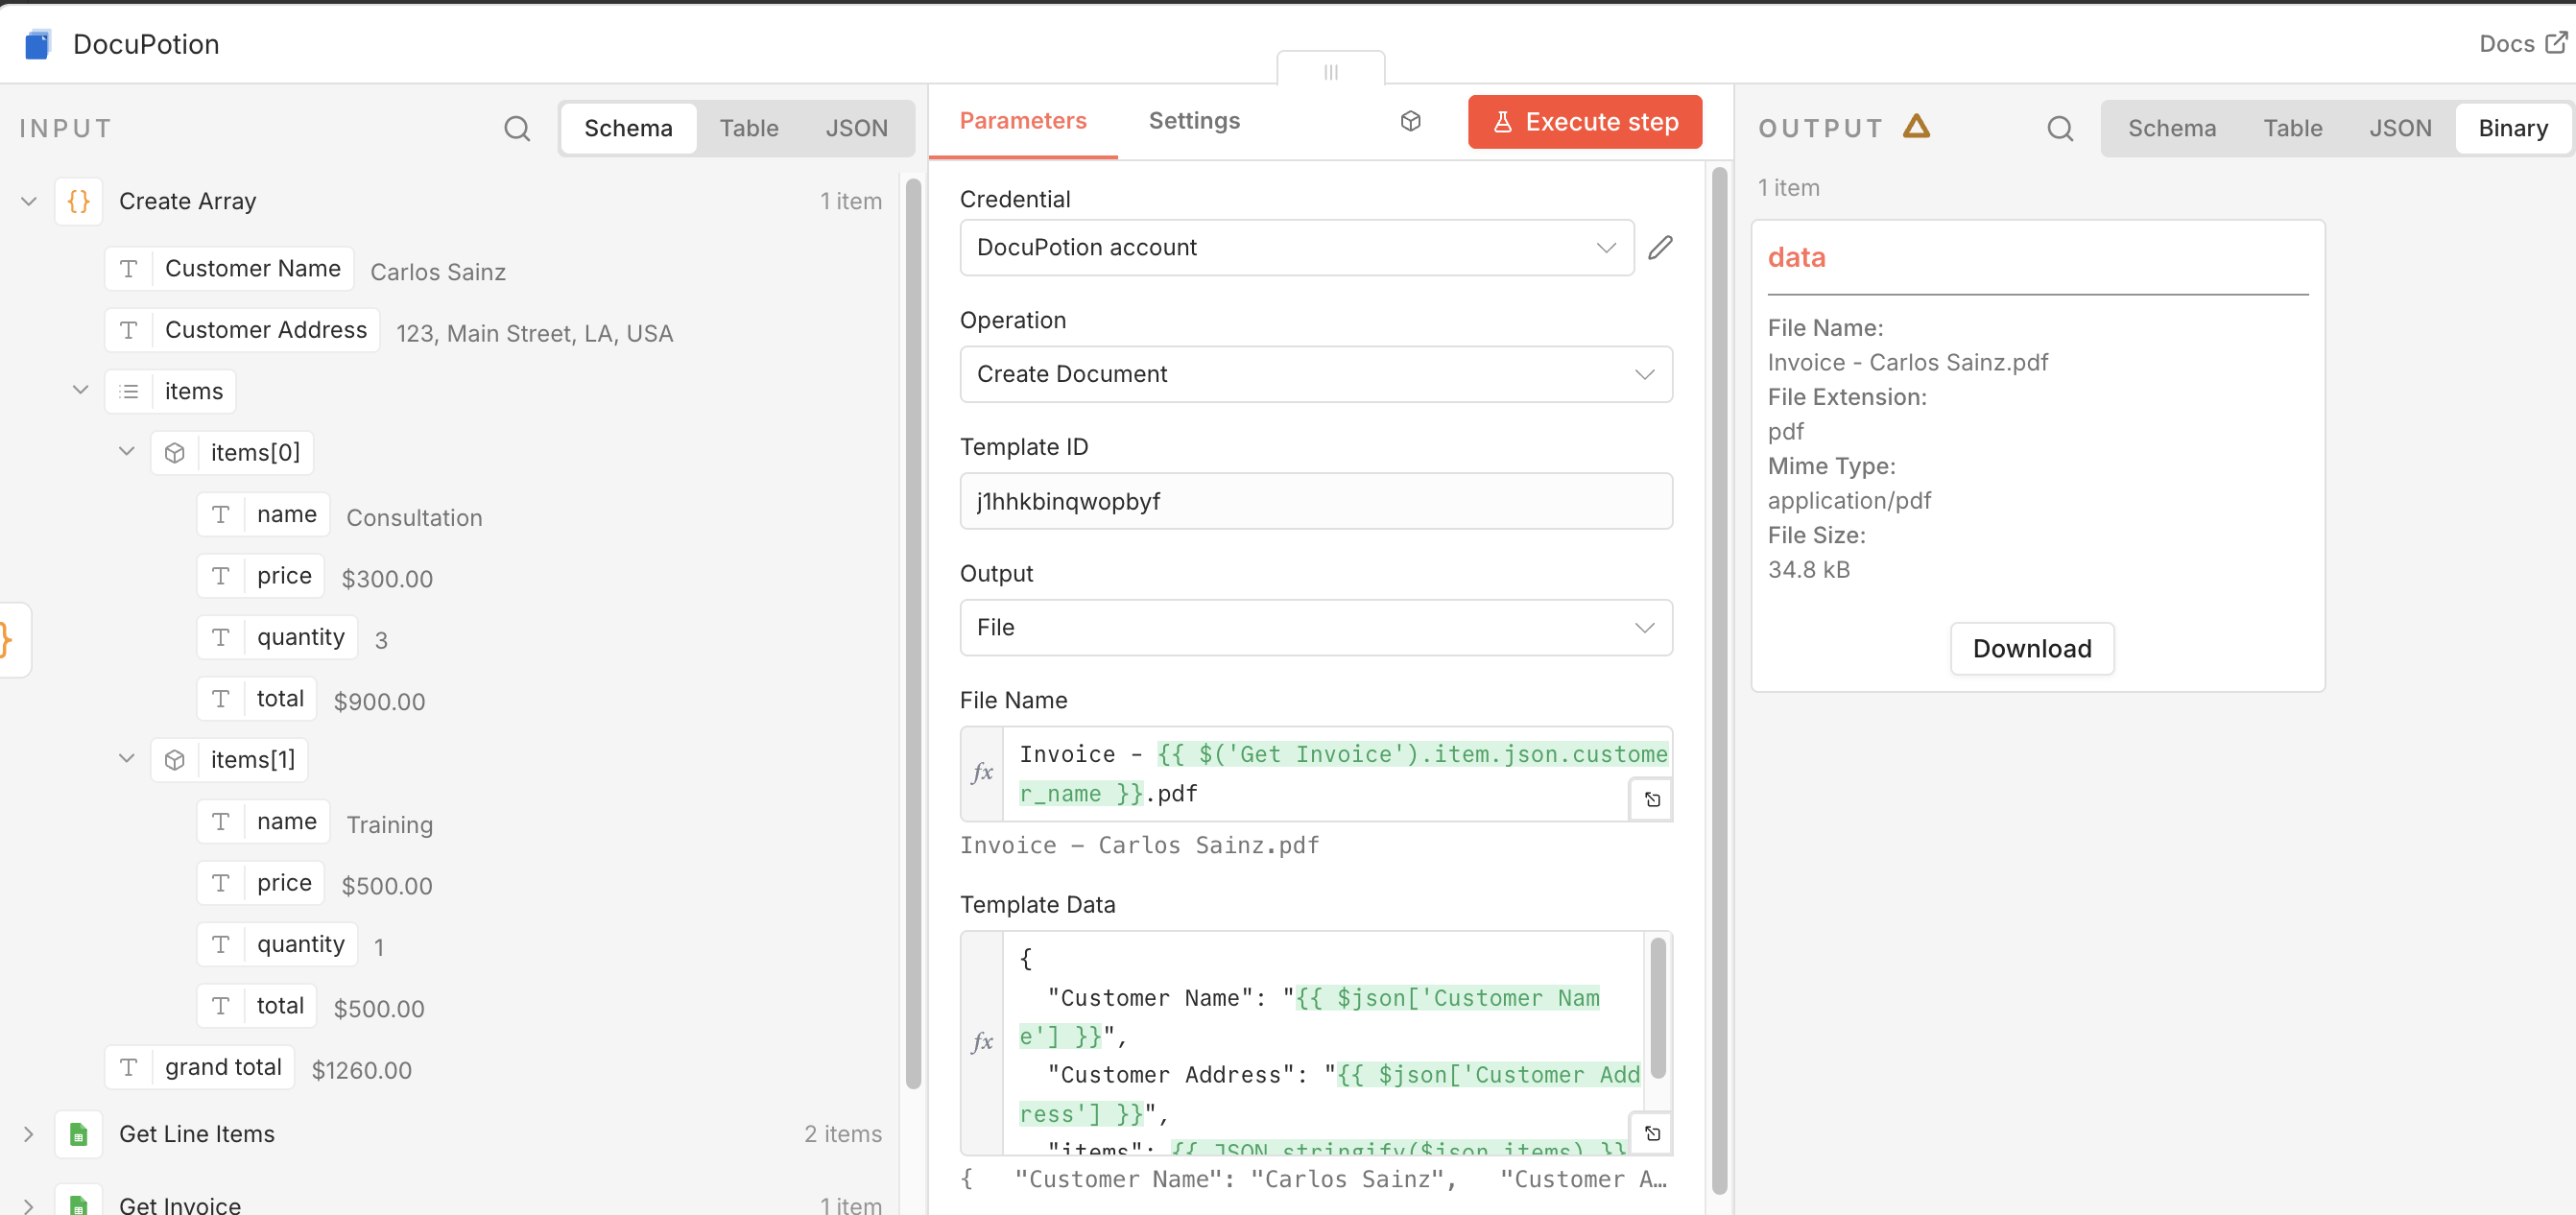
Task: Click the output warning triangle icon
Action: pos(1915,127)
